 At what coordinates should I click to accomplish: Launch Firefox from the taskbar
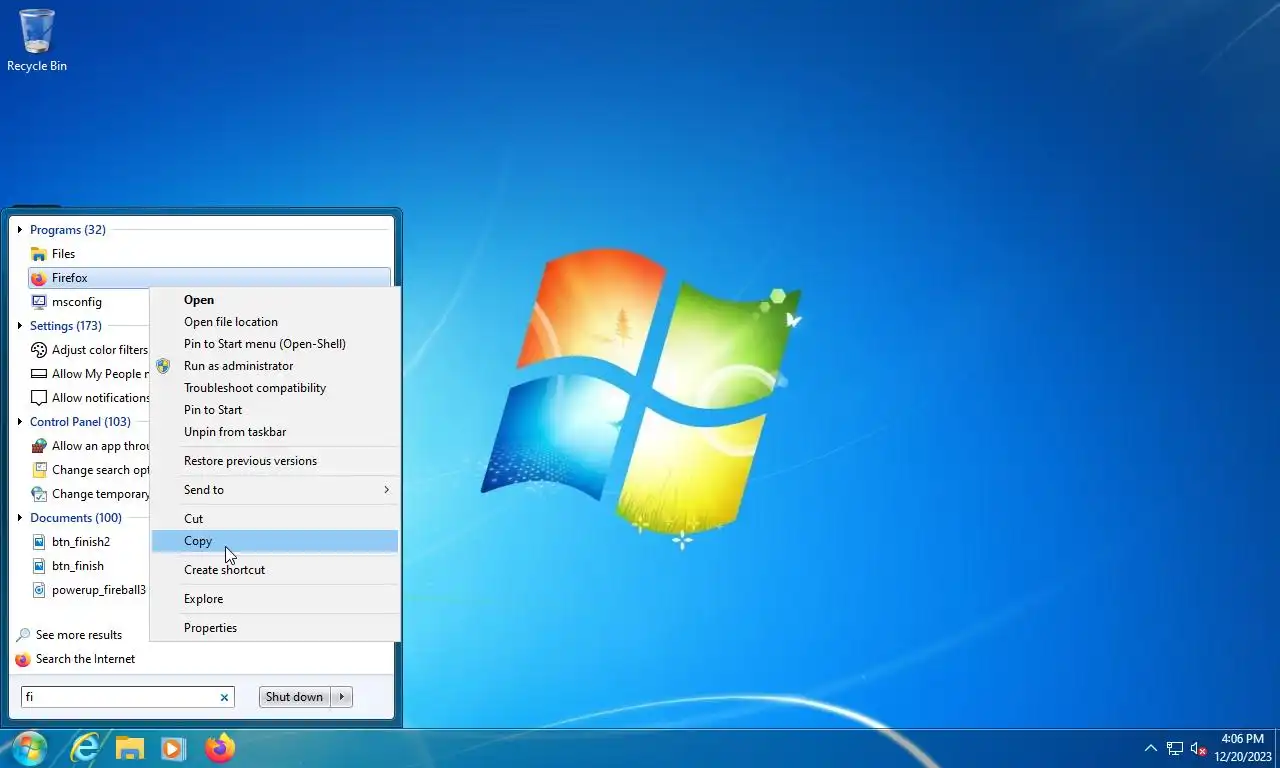click(x=220, y=748)
